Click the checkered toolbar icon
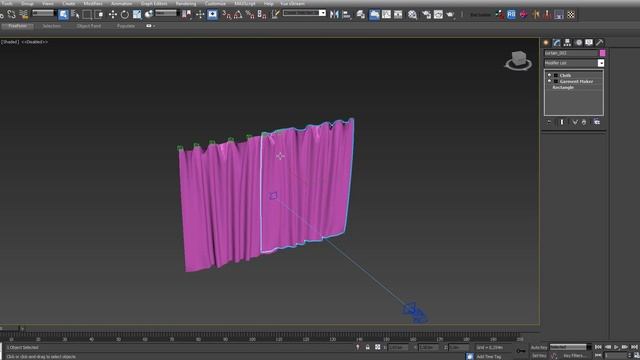The height and width of the screenshot is (360, 640). point(571,15)
